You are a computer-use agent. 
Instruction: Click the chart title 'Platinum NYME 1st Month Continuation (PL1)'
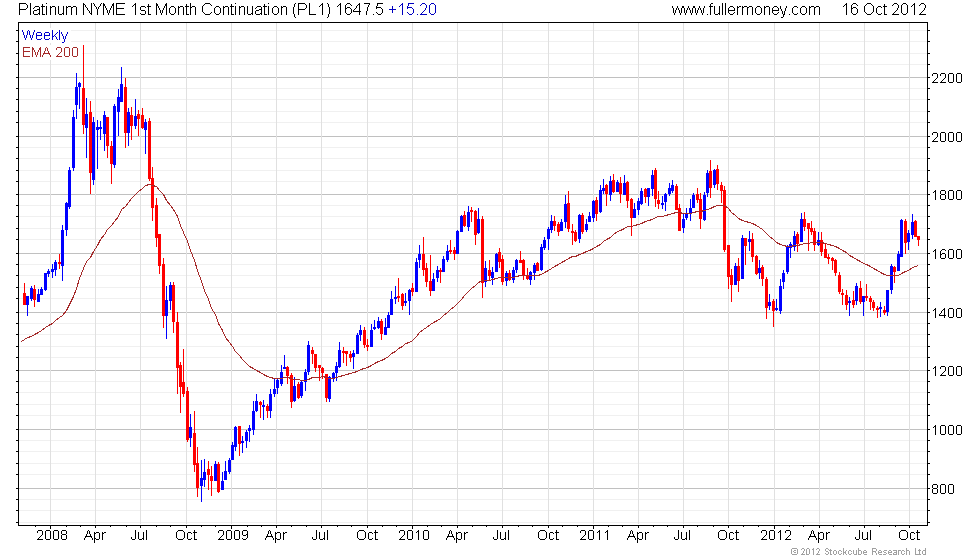(175, 10)
